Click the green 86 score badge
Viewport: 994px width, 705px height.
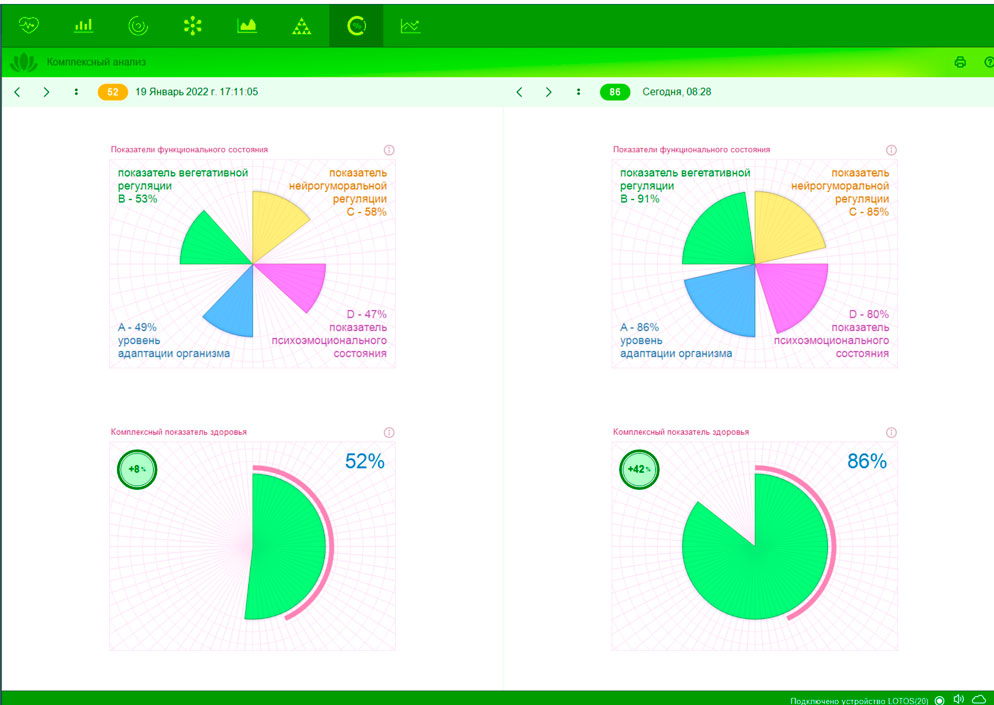click(x=614, y=92)
